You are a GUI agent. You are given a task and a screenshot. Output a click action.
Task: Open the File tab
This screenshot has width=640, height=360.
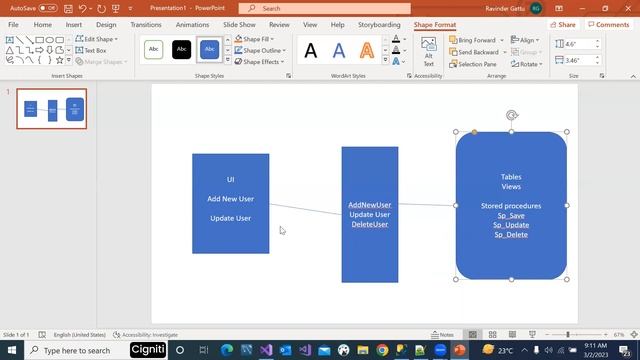click(13, 24)
